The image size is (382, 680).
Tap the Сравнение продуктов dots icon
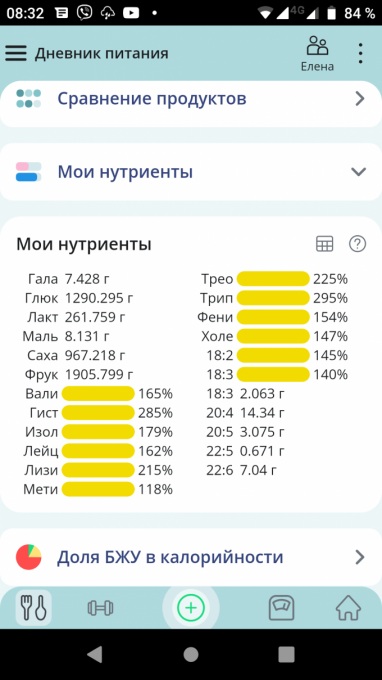29,99
